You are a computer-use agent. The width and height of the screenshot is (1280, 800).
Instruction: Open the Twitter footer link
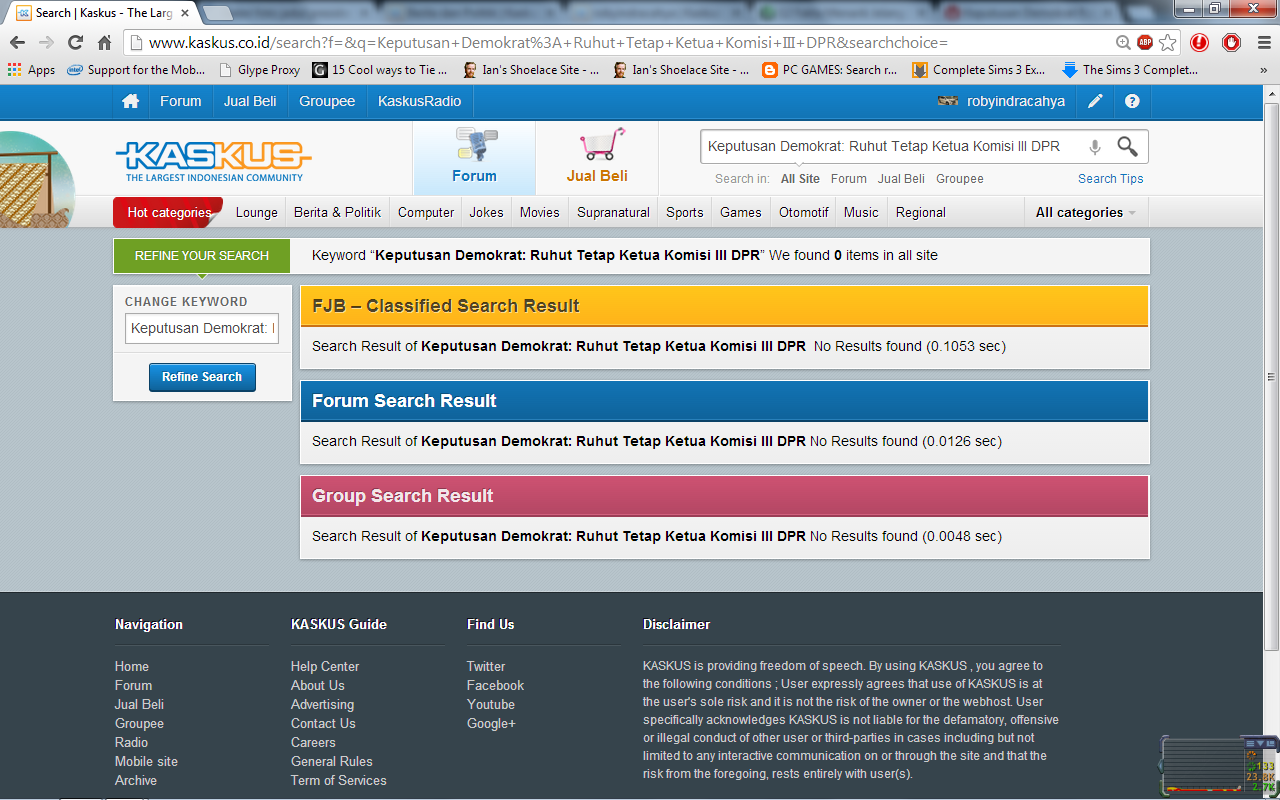coord(486,667)
